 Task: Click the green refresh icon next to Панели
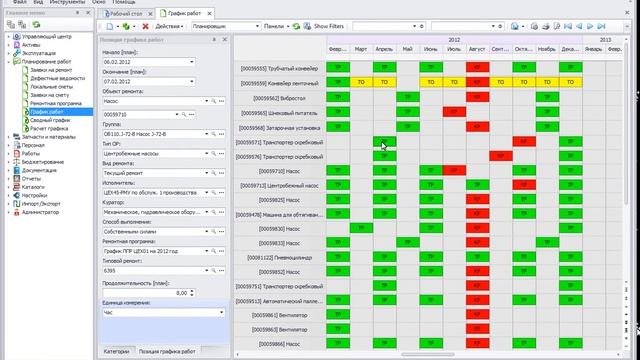pyautogui.click(x=296, y=26)
